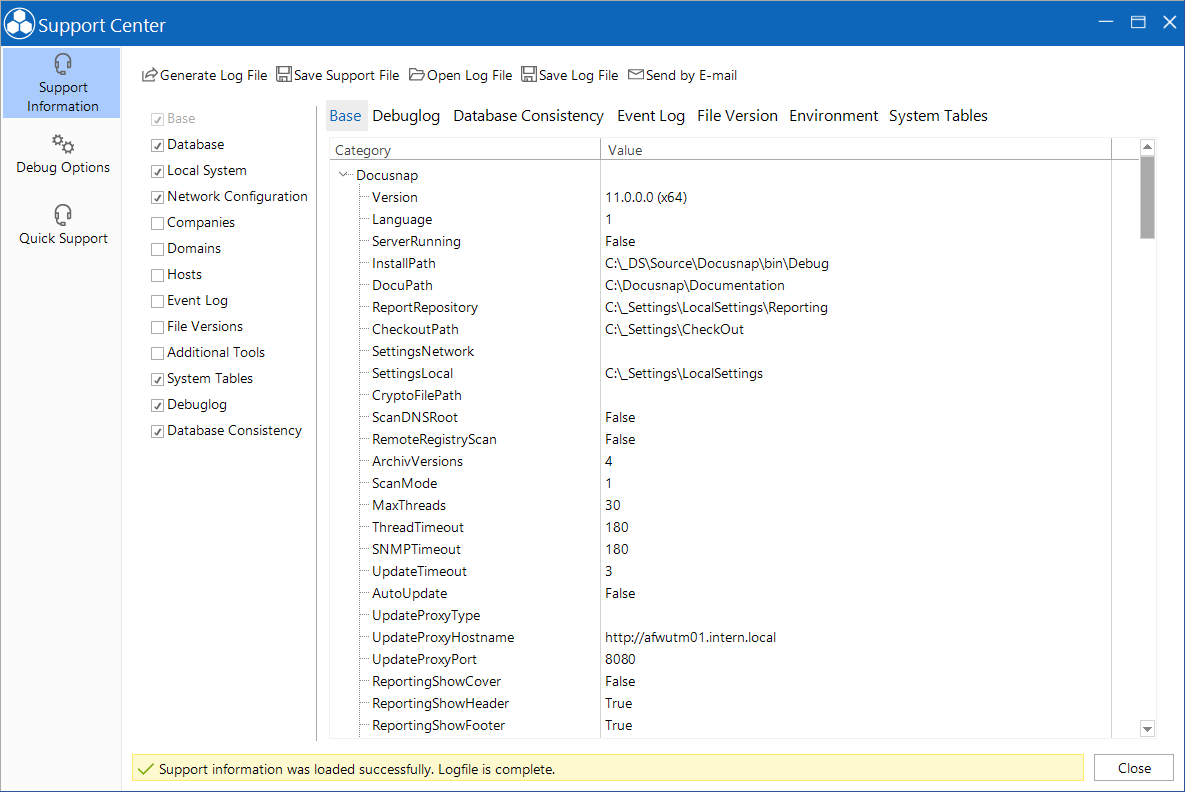
Task: Switch to the System Tables tab
Action: click(938, 116)
